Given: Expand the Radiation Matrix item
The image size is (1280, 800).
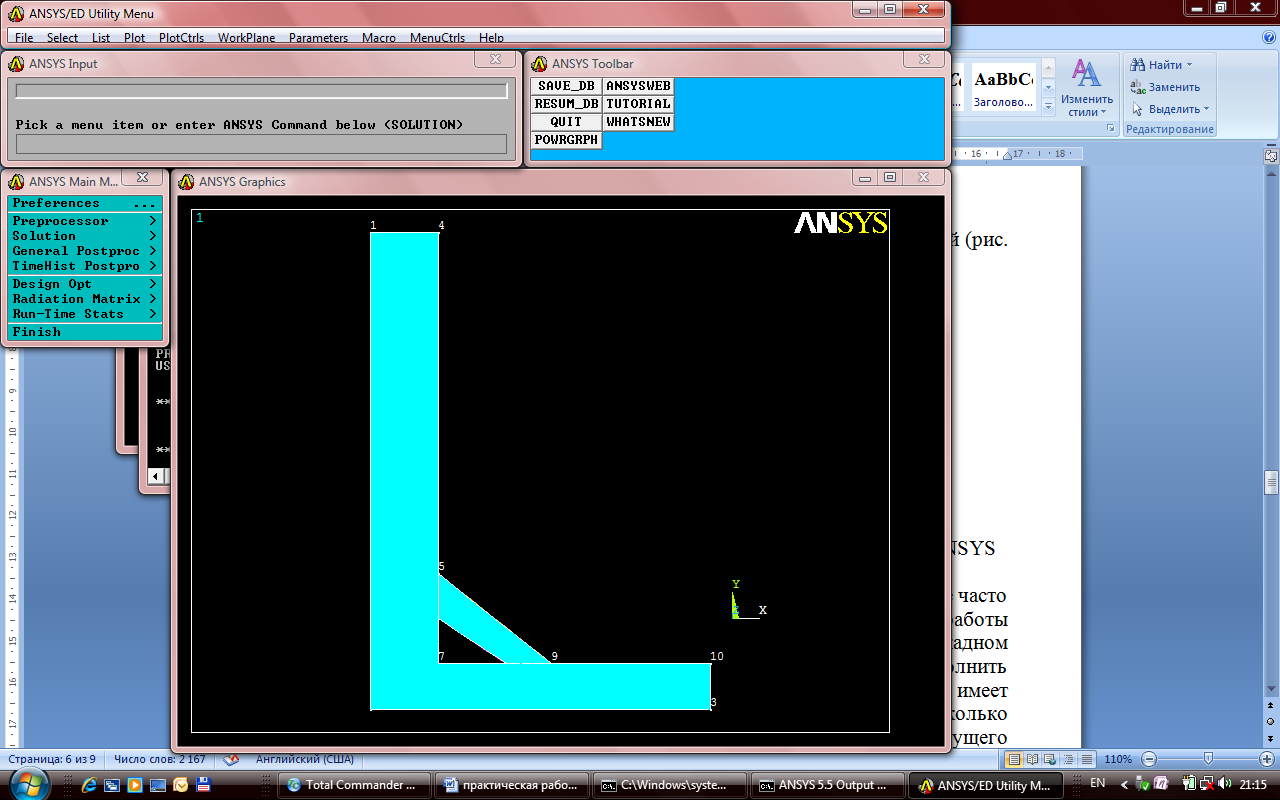Looking at the screenshot, I should tap(84, 299).
